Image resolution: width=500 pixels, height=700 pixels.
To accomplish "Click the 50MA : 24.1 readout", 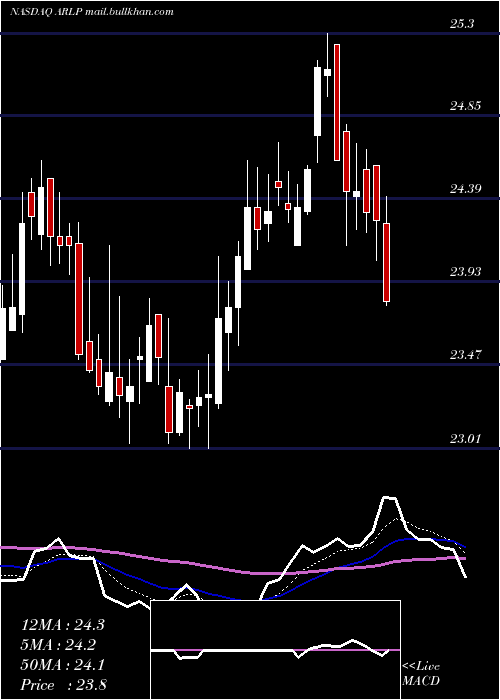I will [62, 665].
